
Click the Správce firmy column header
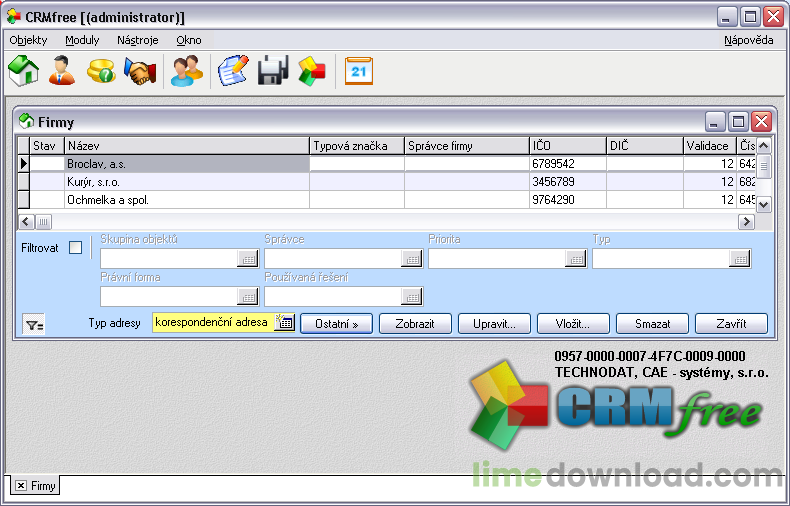click(x=467, y=146)
